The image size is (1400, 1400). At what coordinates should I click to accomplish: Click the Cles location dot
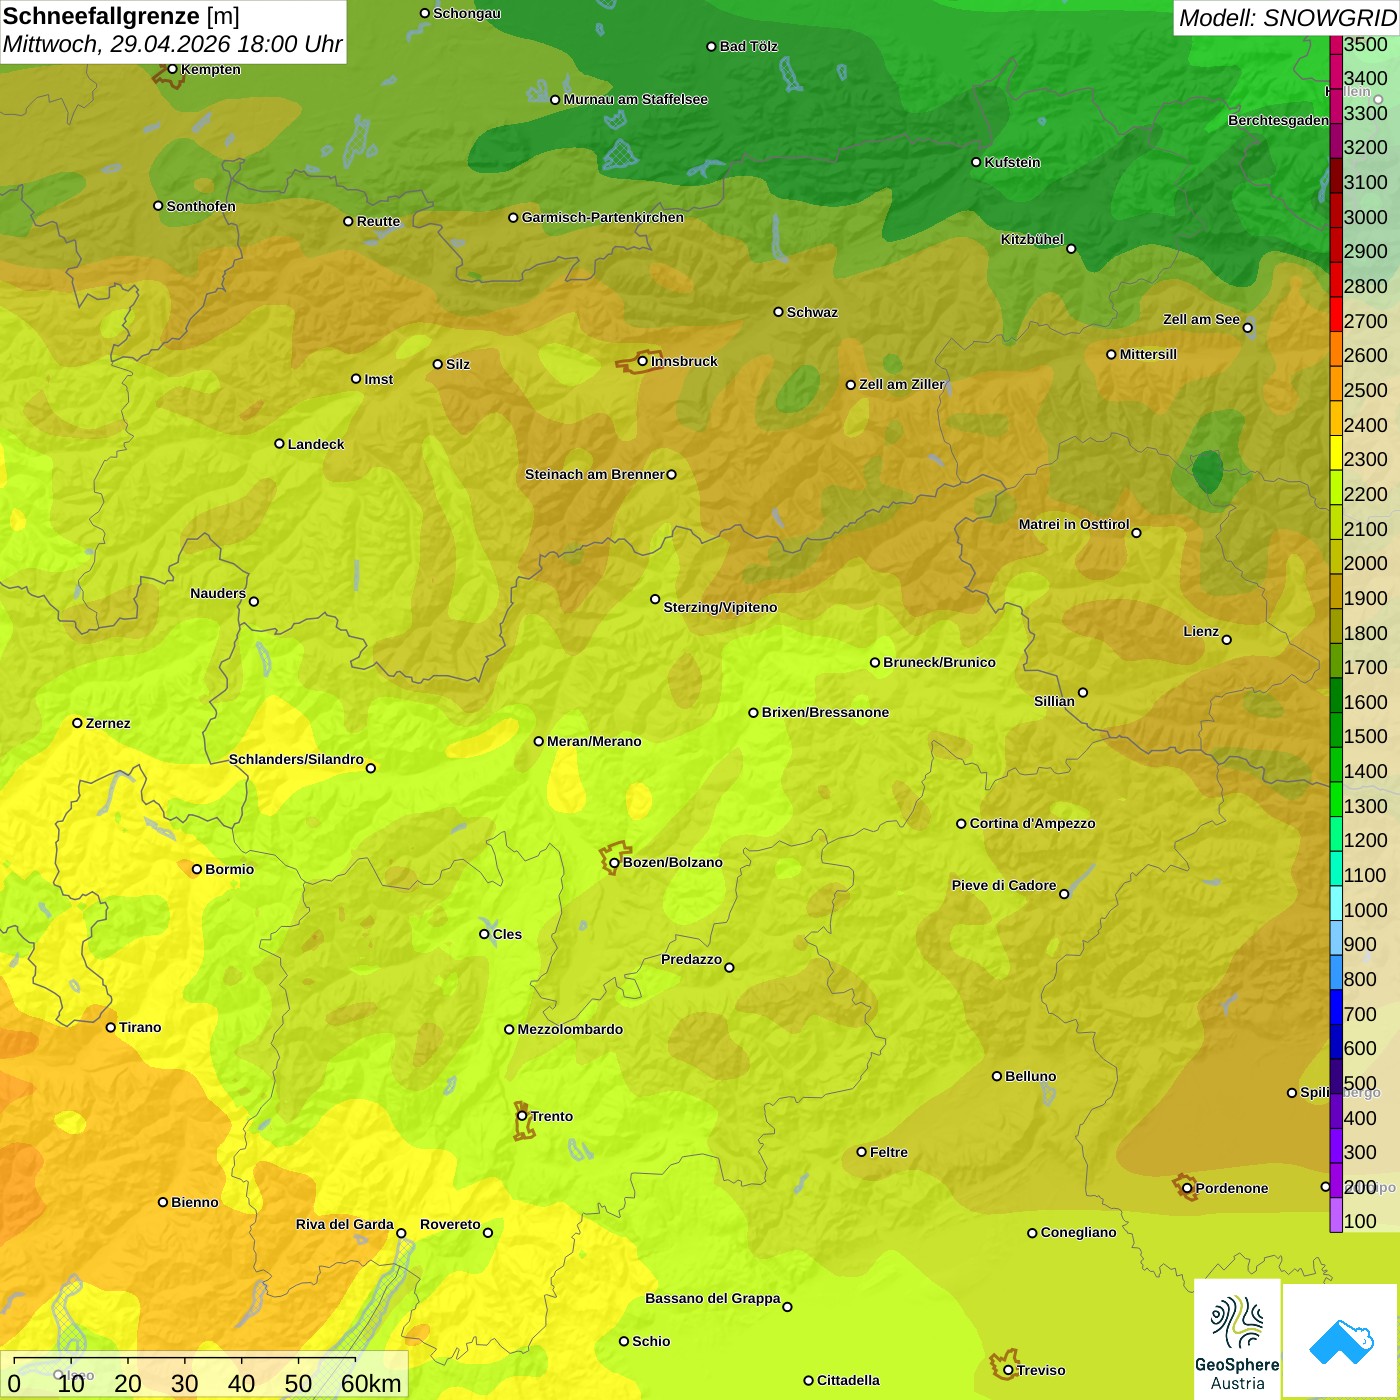pos(484,934)
